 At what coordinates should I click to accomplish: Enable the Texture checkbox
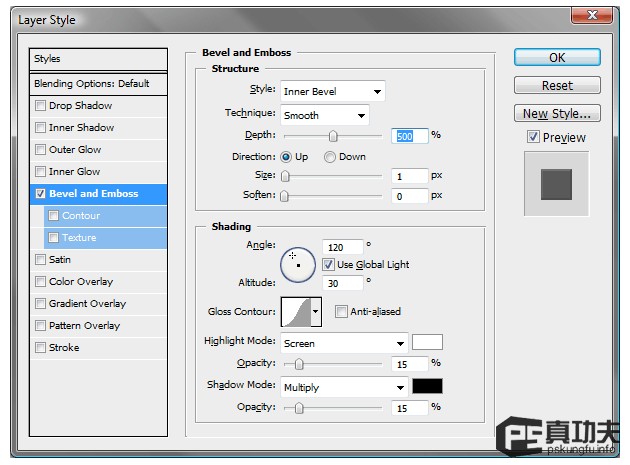tap(53, 238)
